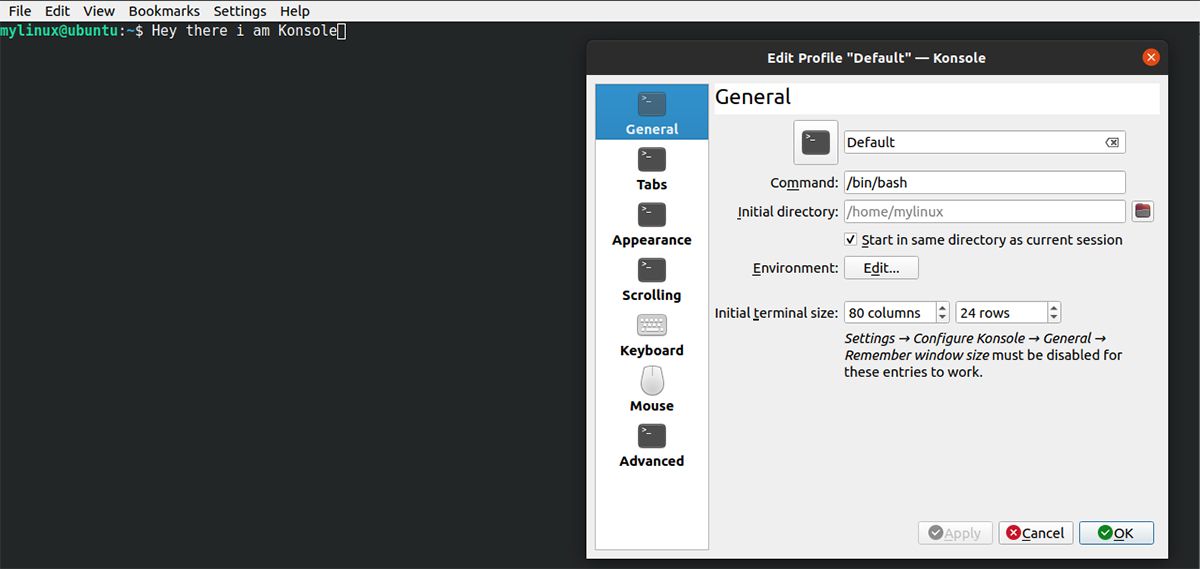Open the Scrolling settings page
The height and width of the screenshot is (569, 1200).
(652, 279)
